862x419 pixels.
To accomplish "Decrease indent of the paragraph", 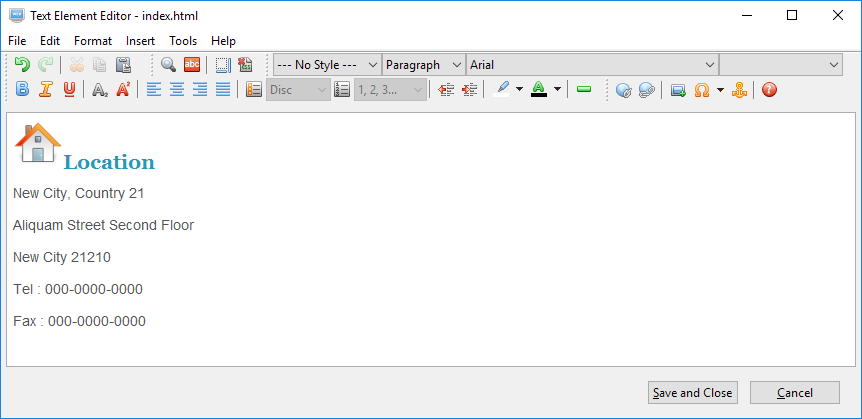I will tap(446, 90).
